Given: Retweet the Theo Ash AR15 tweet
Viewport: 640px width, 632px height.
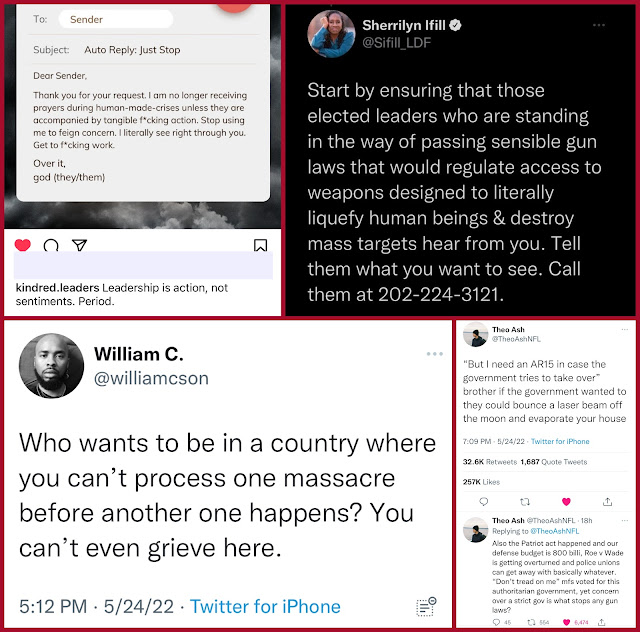Looking at the screenshot, I should (525, 501).
